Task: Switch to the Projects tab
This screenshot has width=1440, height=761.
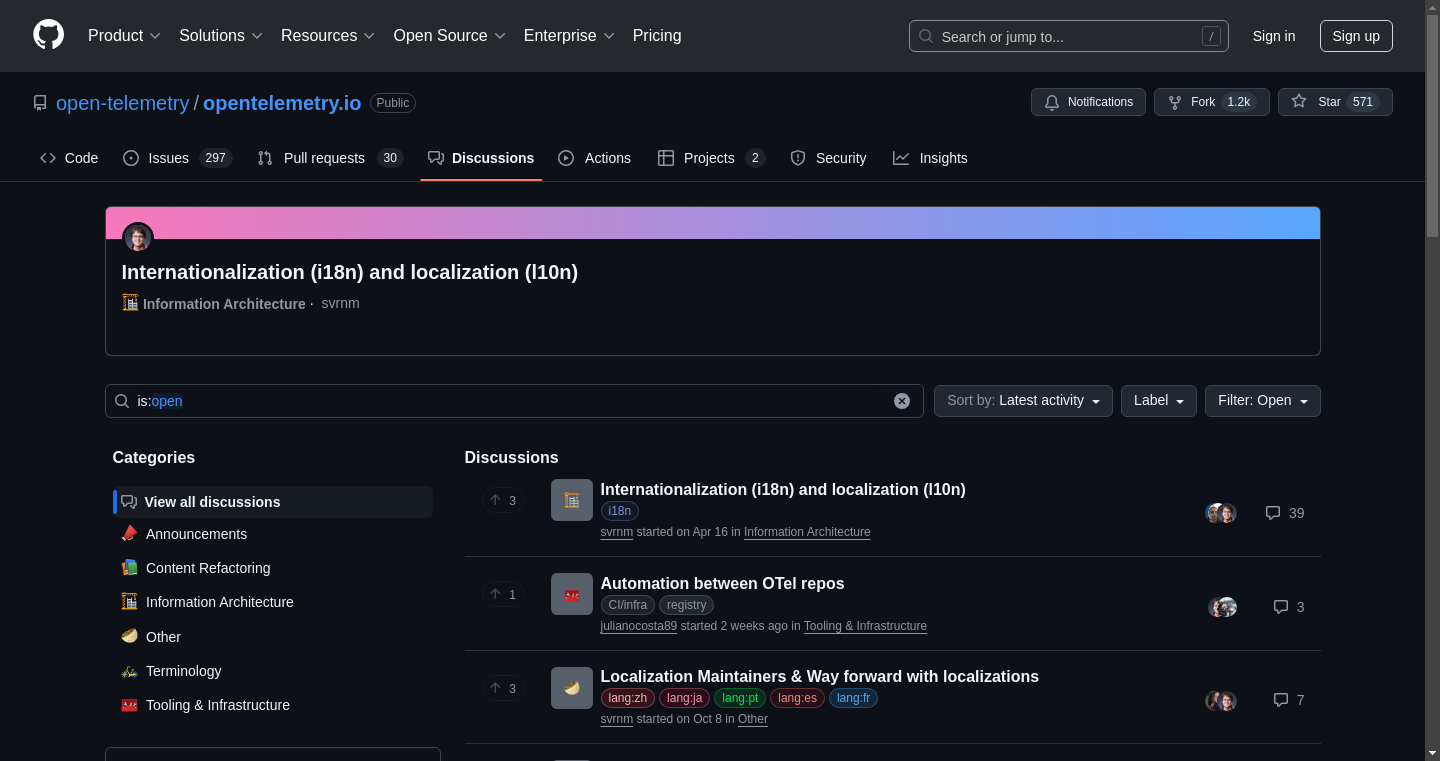Action: coord(711,158)
